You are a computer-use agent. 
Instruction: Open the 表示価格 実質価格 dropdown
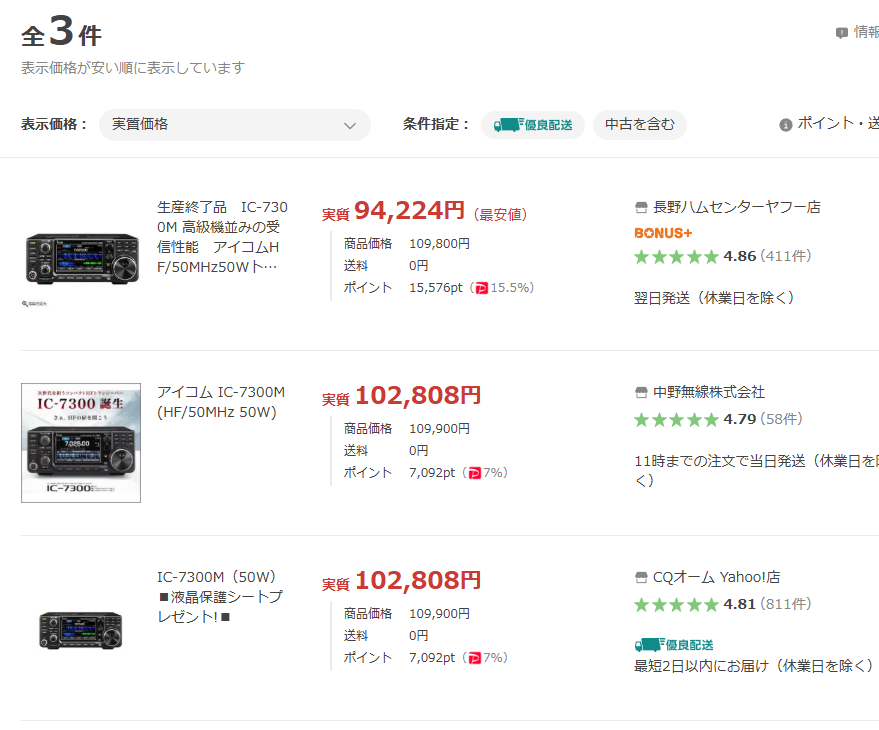pos(234,124)
